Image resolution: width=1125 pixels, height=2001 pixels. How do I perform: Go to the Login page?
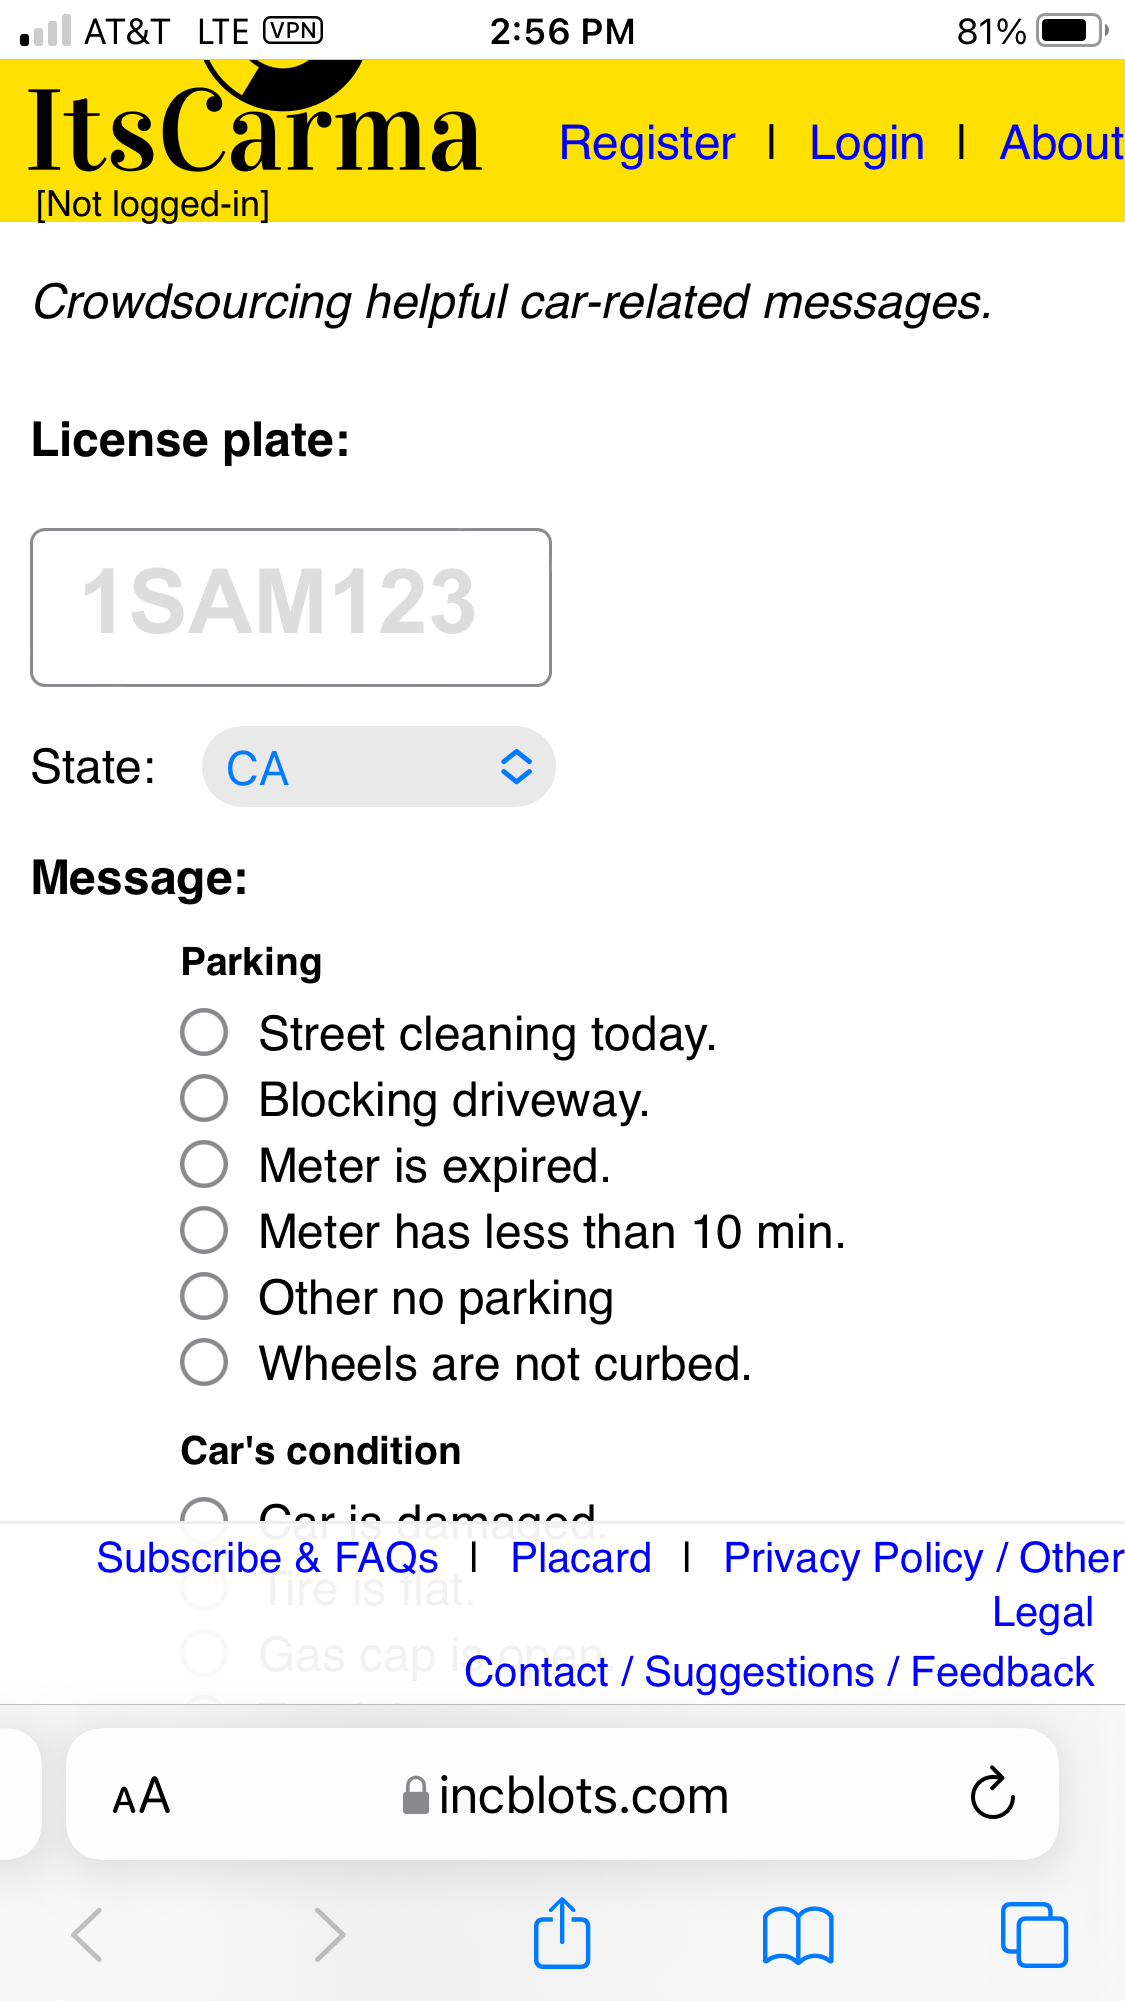[x=866, y=143]
